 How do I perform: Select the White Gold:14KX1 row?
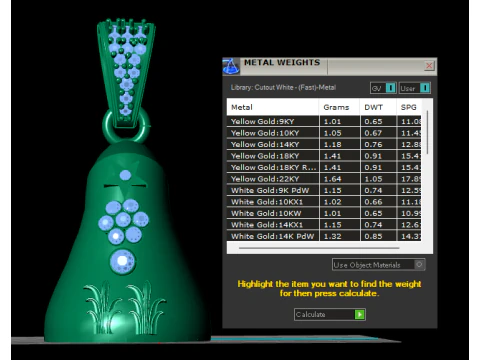pos(324,225)
